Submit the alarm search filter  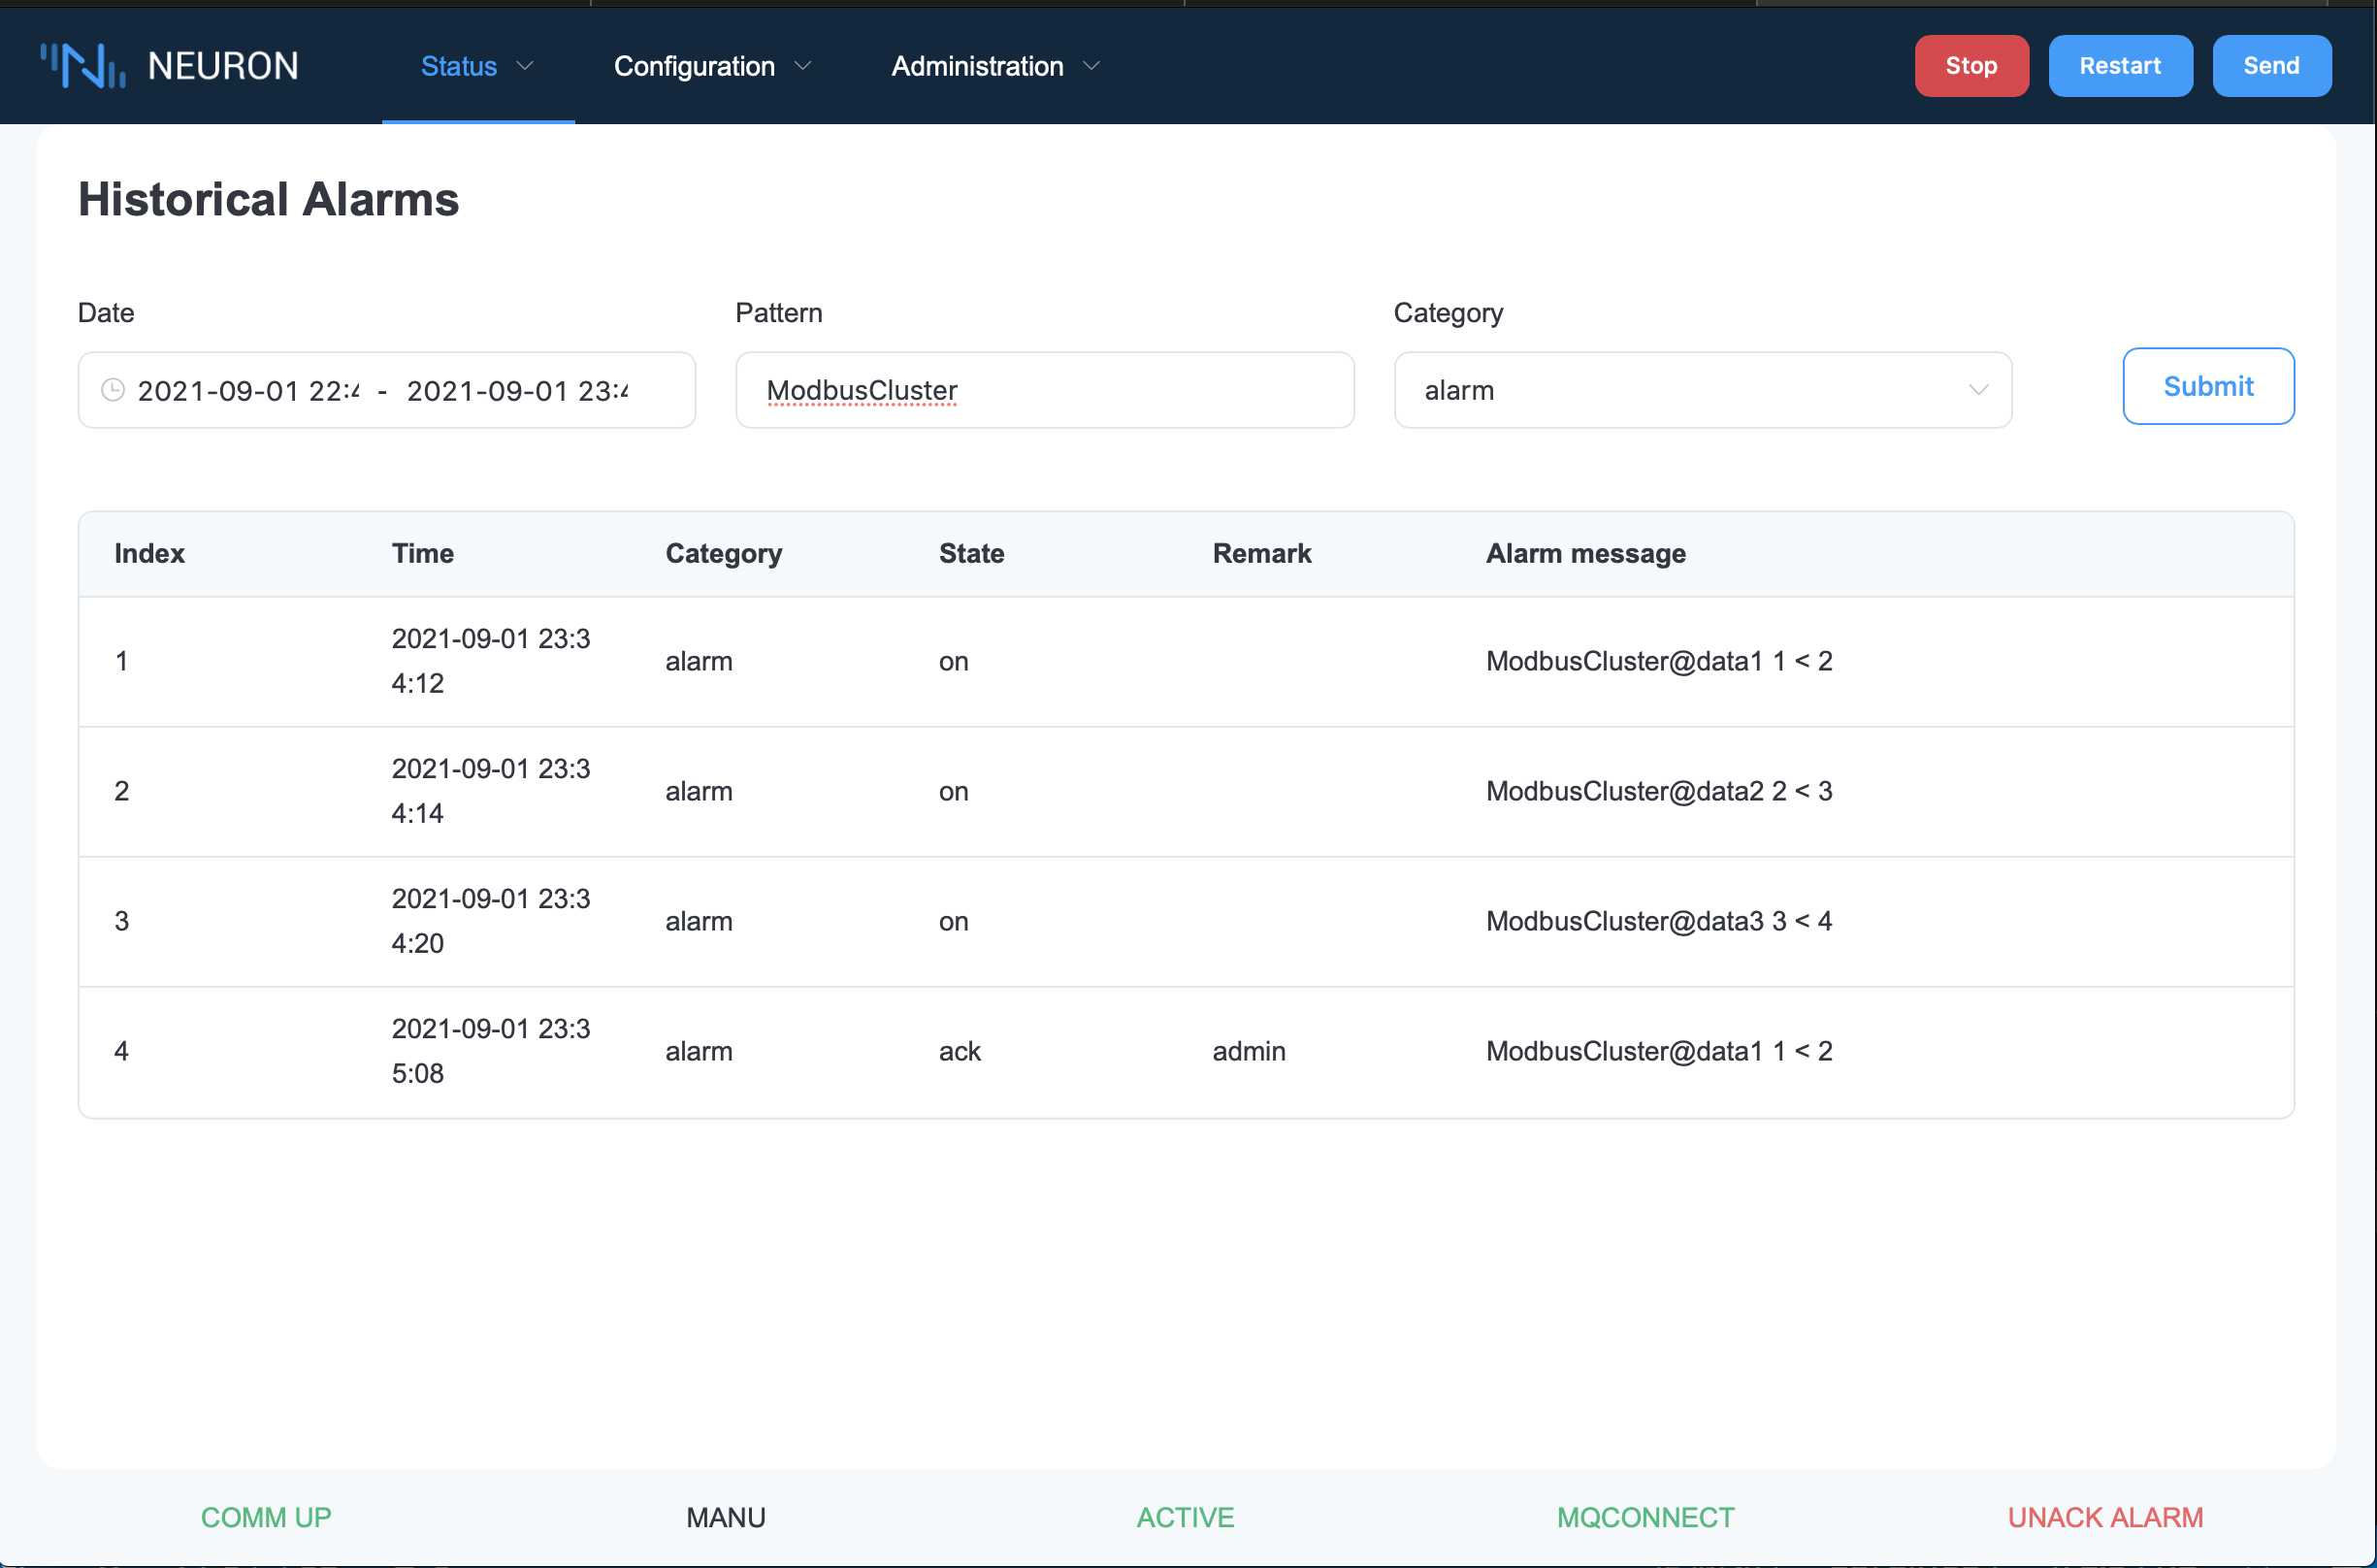2208,386
